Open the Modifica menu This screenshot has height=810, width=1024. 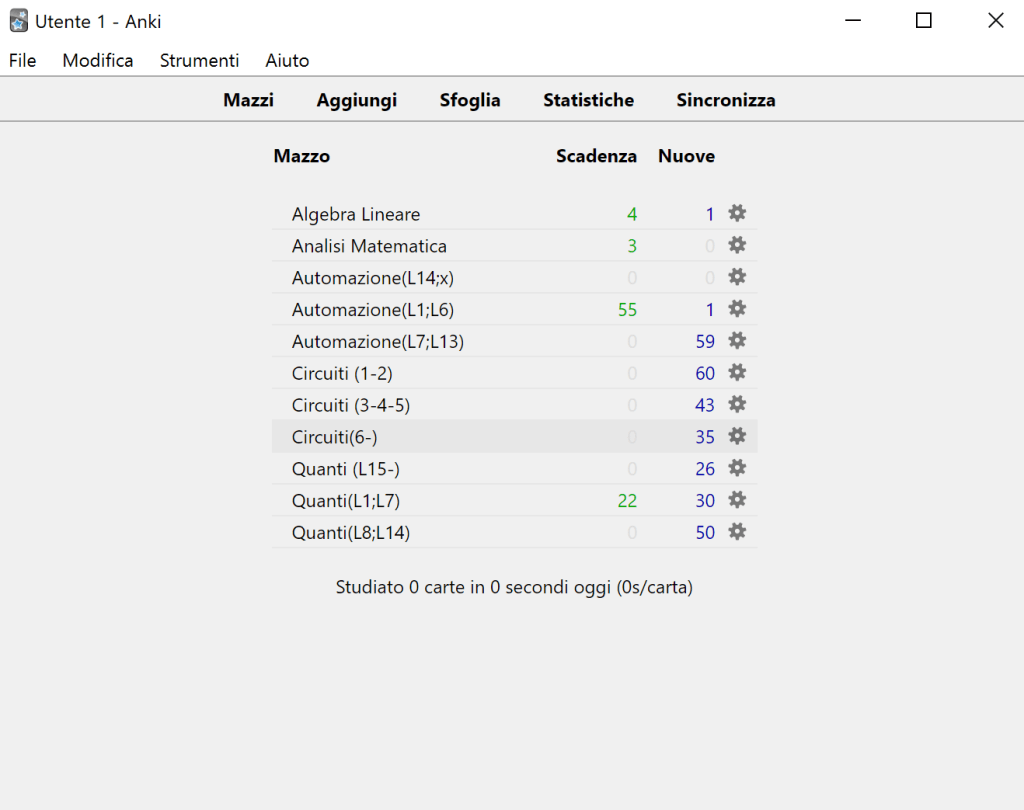click(98, 61)
